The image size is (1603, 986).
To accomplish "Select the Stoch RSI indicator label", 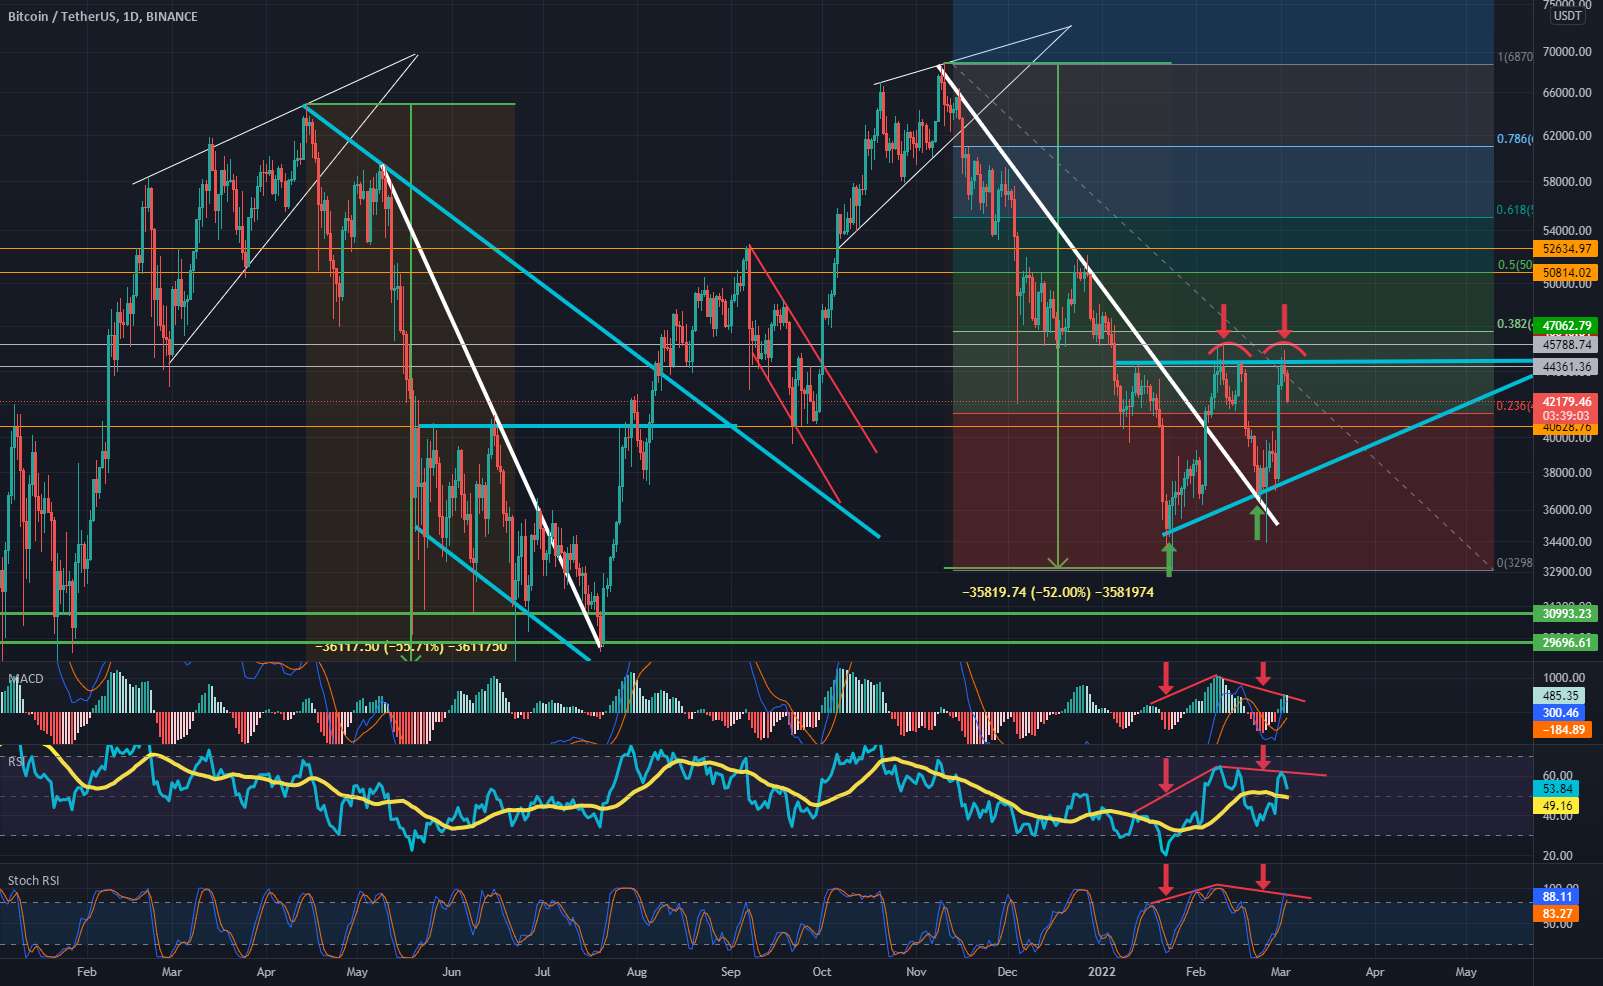I will click(x=33, y=880).
